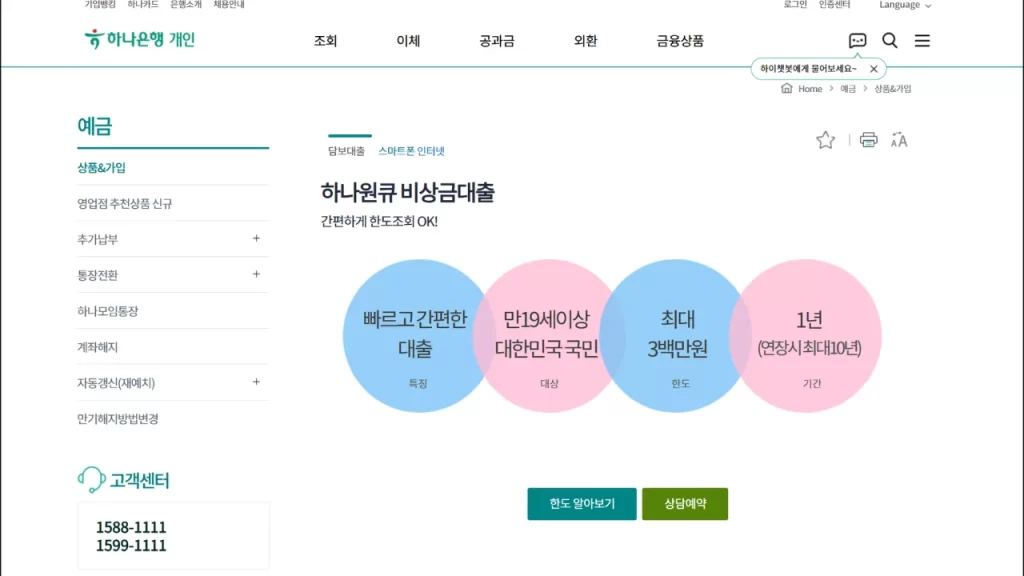Open the hamburger full menu icon
The width and height of the screenshot is (1024, 576).
pyautogui.click(x=922, y=40)
